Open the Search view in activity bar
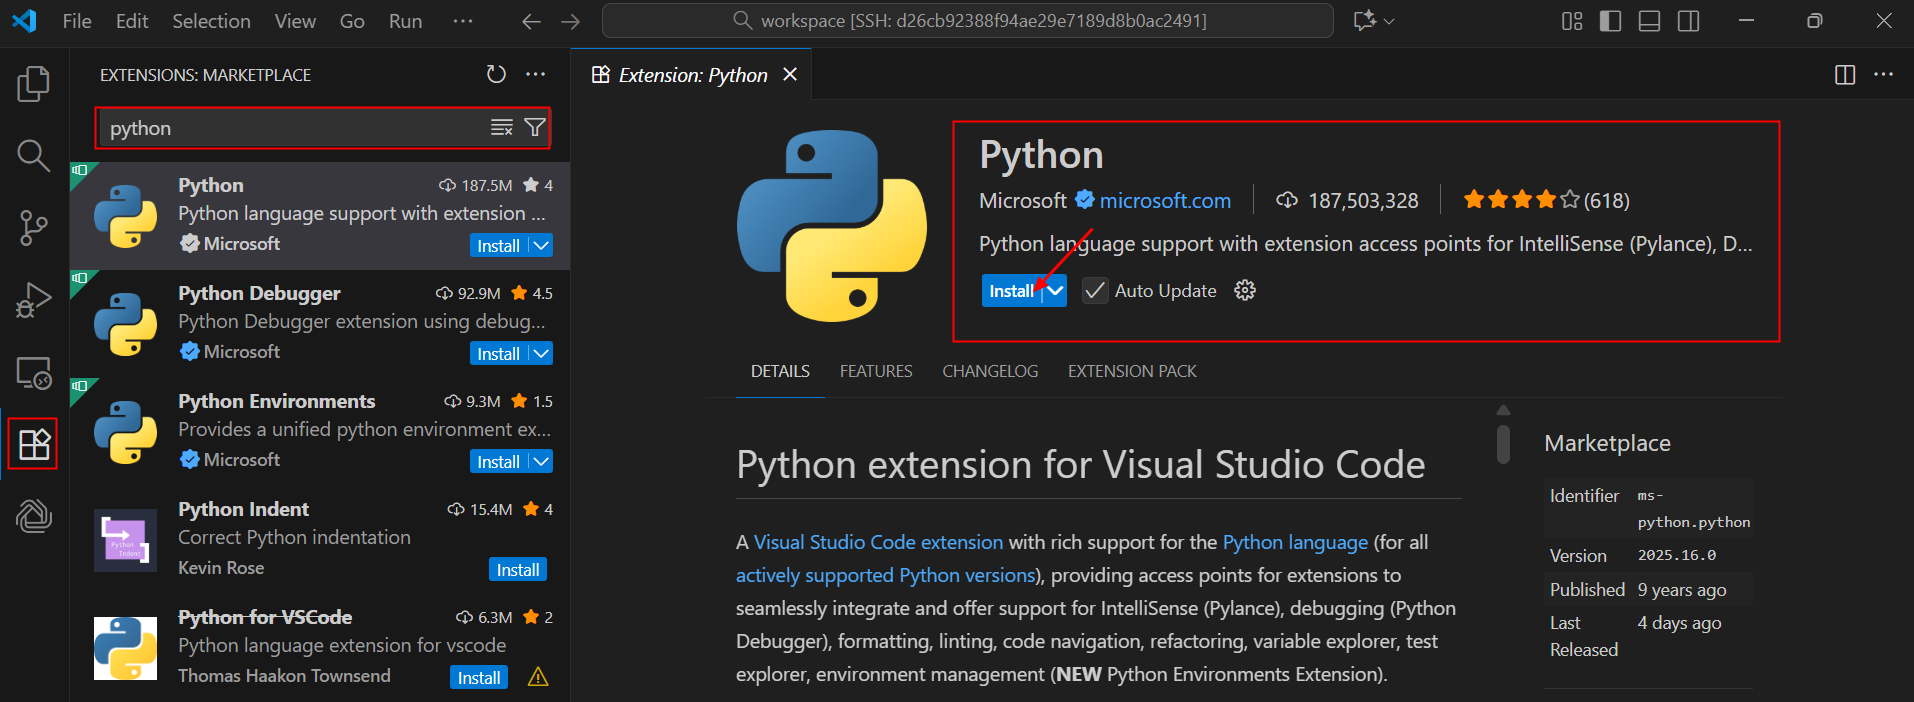This screenshot has height=702, width=1914. click(x=33, y=155)
